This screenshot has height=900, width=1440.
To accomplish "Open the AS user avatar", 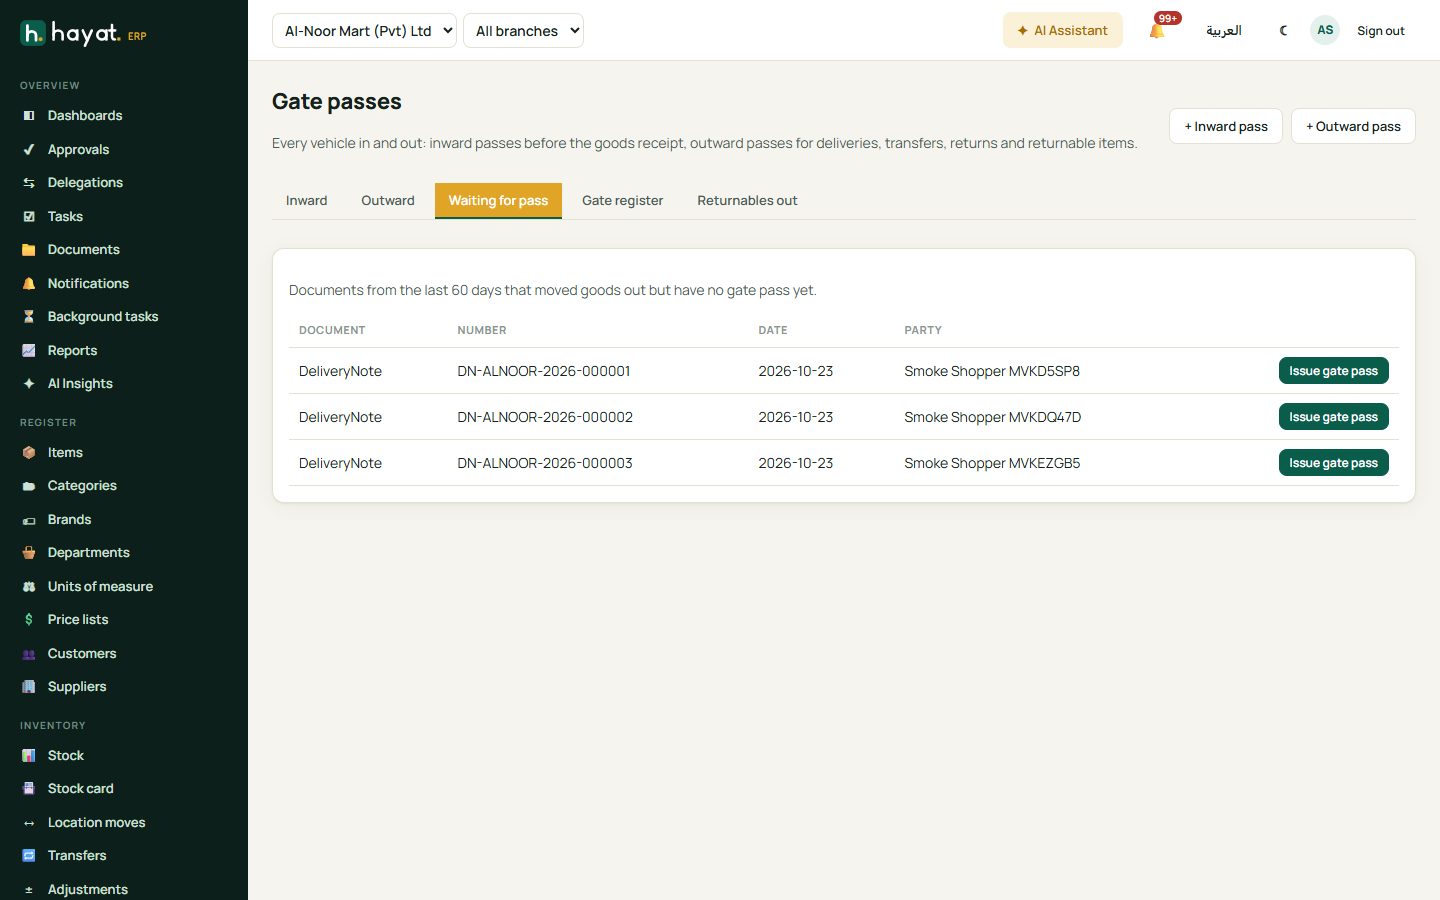I will pyautogui.click(x=1325, y=30).
